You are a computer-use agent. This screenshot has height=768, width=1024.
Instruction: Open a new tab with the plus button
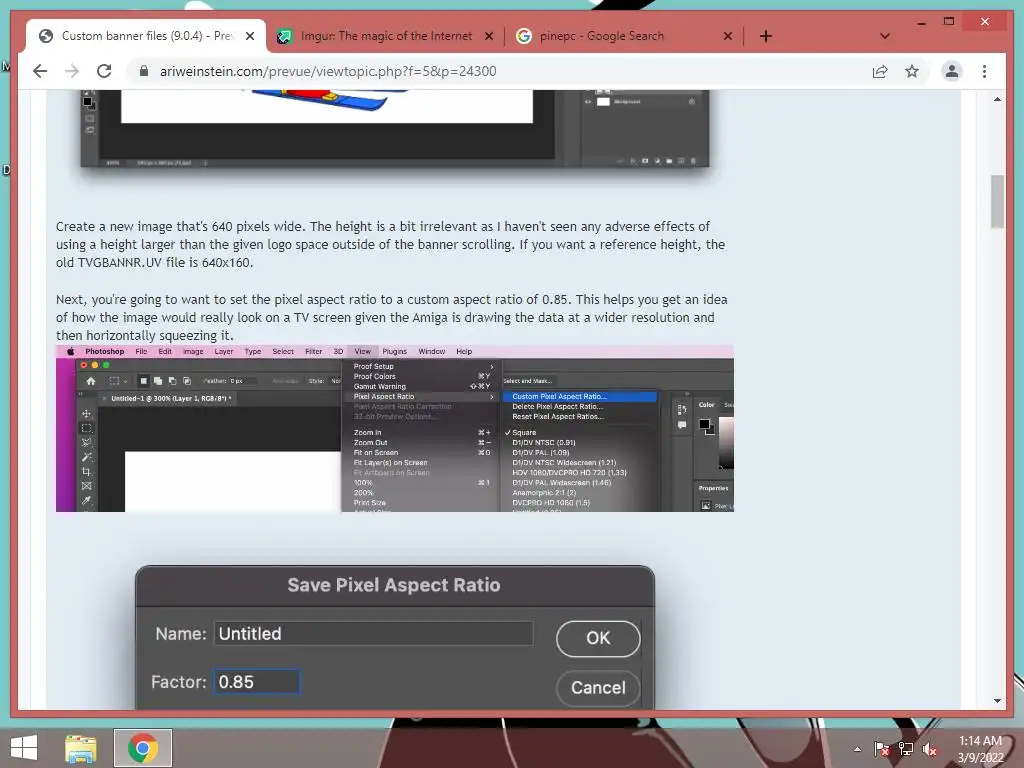766,37
